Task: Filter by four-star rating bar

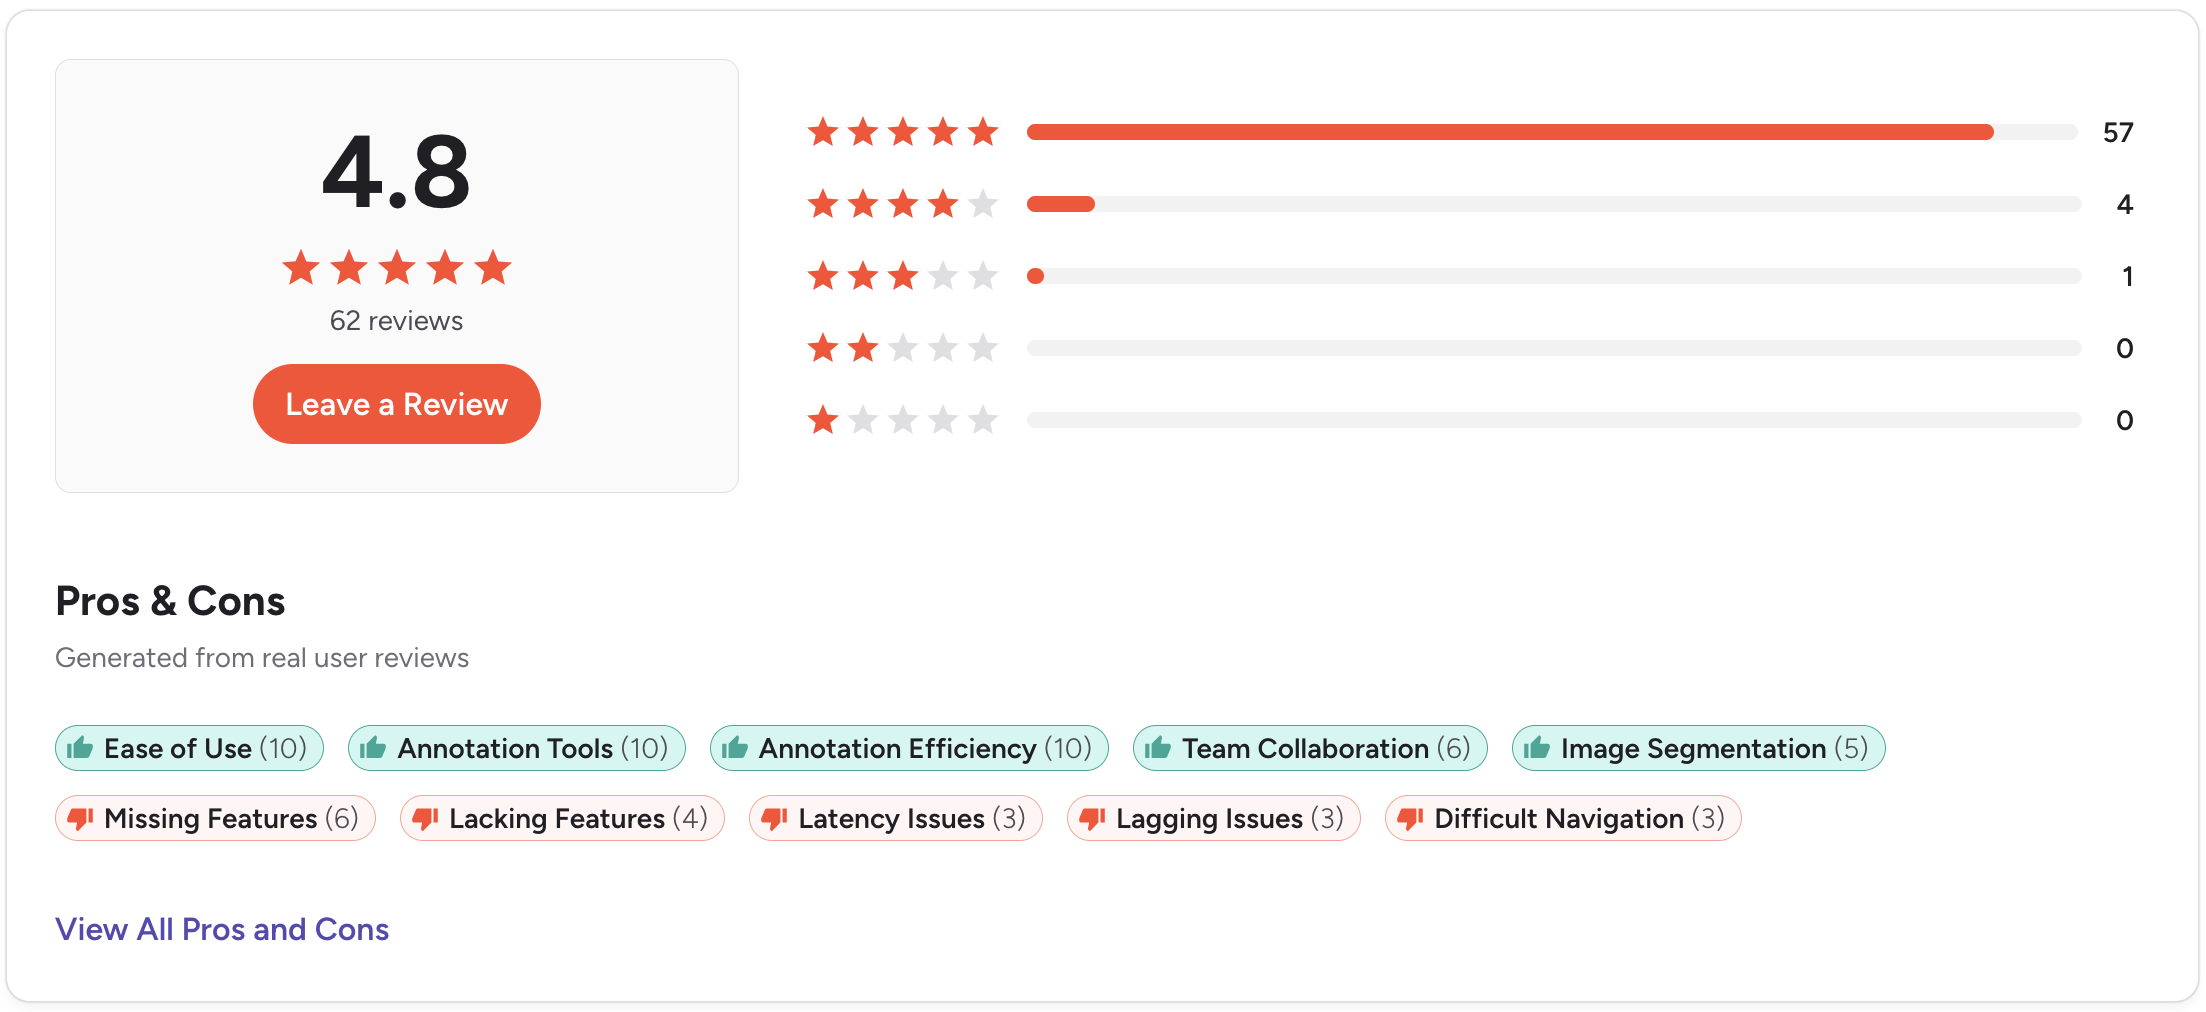Action: (x=1553, y=204)
